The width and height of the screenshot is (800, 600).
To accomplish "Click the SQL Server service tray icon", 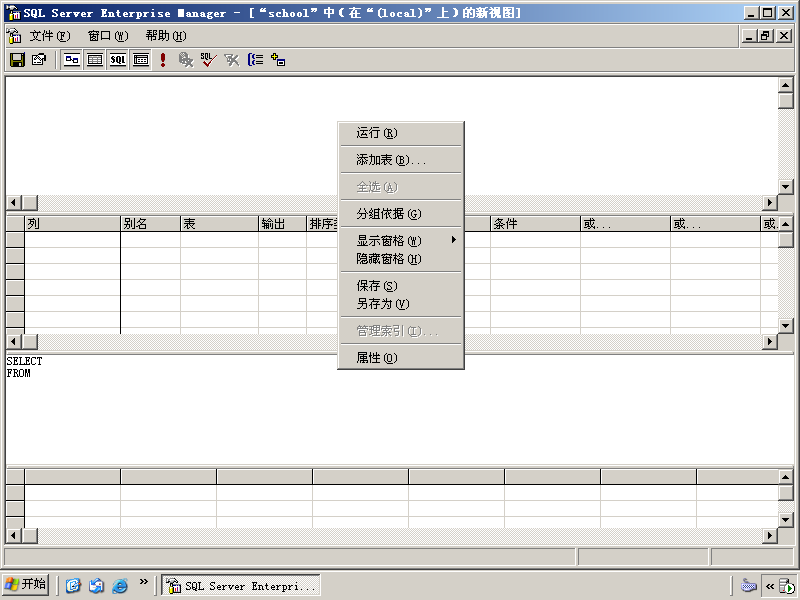I will point(787,586).
